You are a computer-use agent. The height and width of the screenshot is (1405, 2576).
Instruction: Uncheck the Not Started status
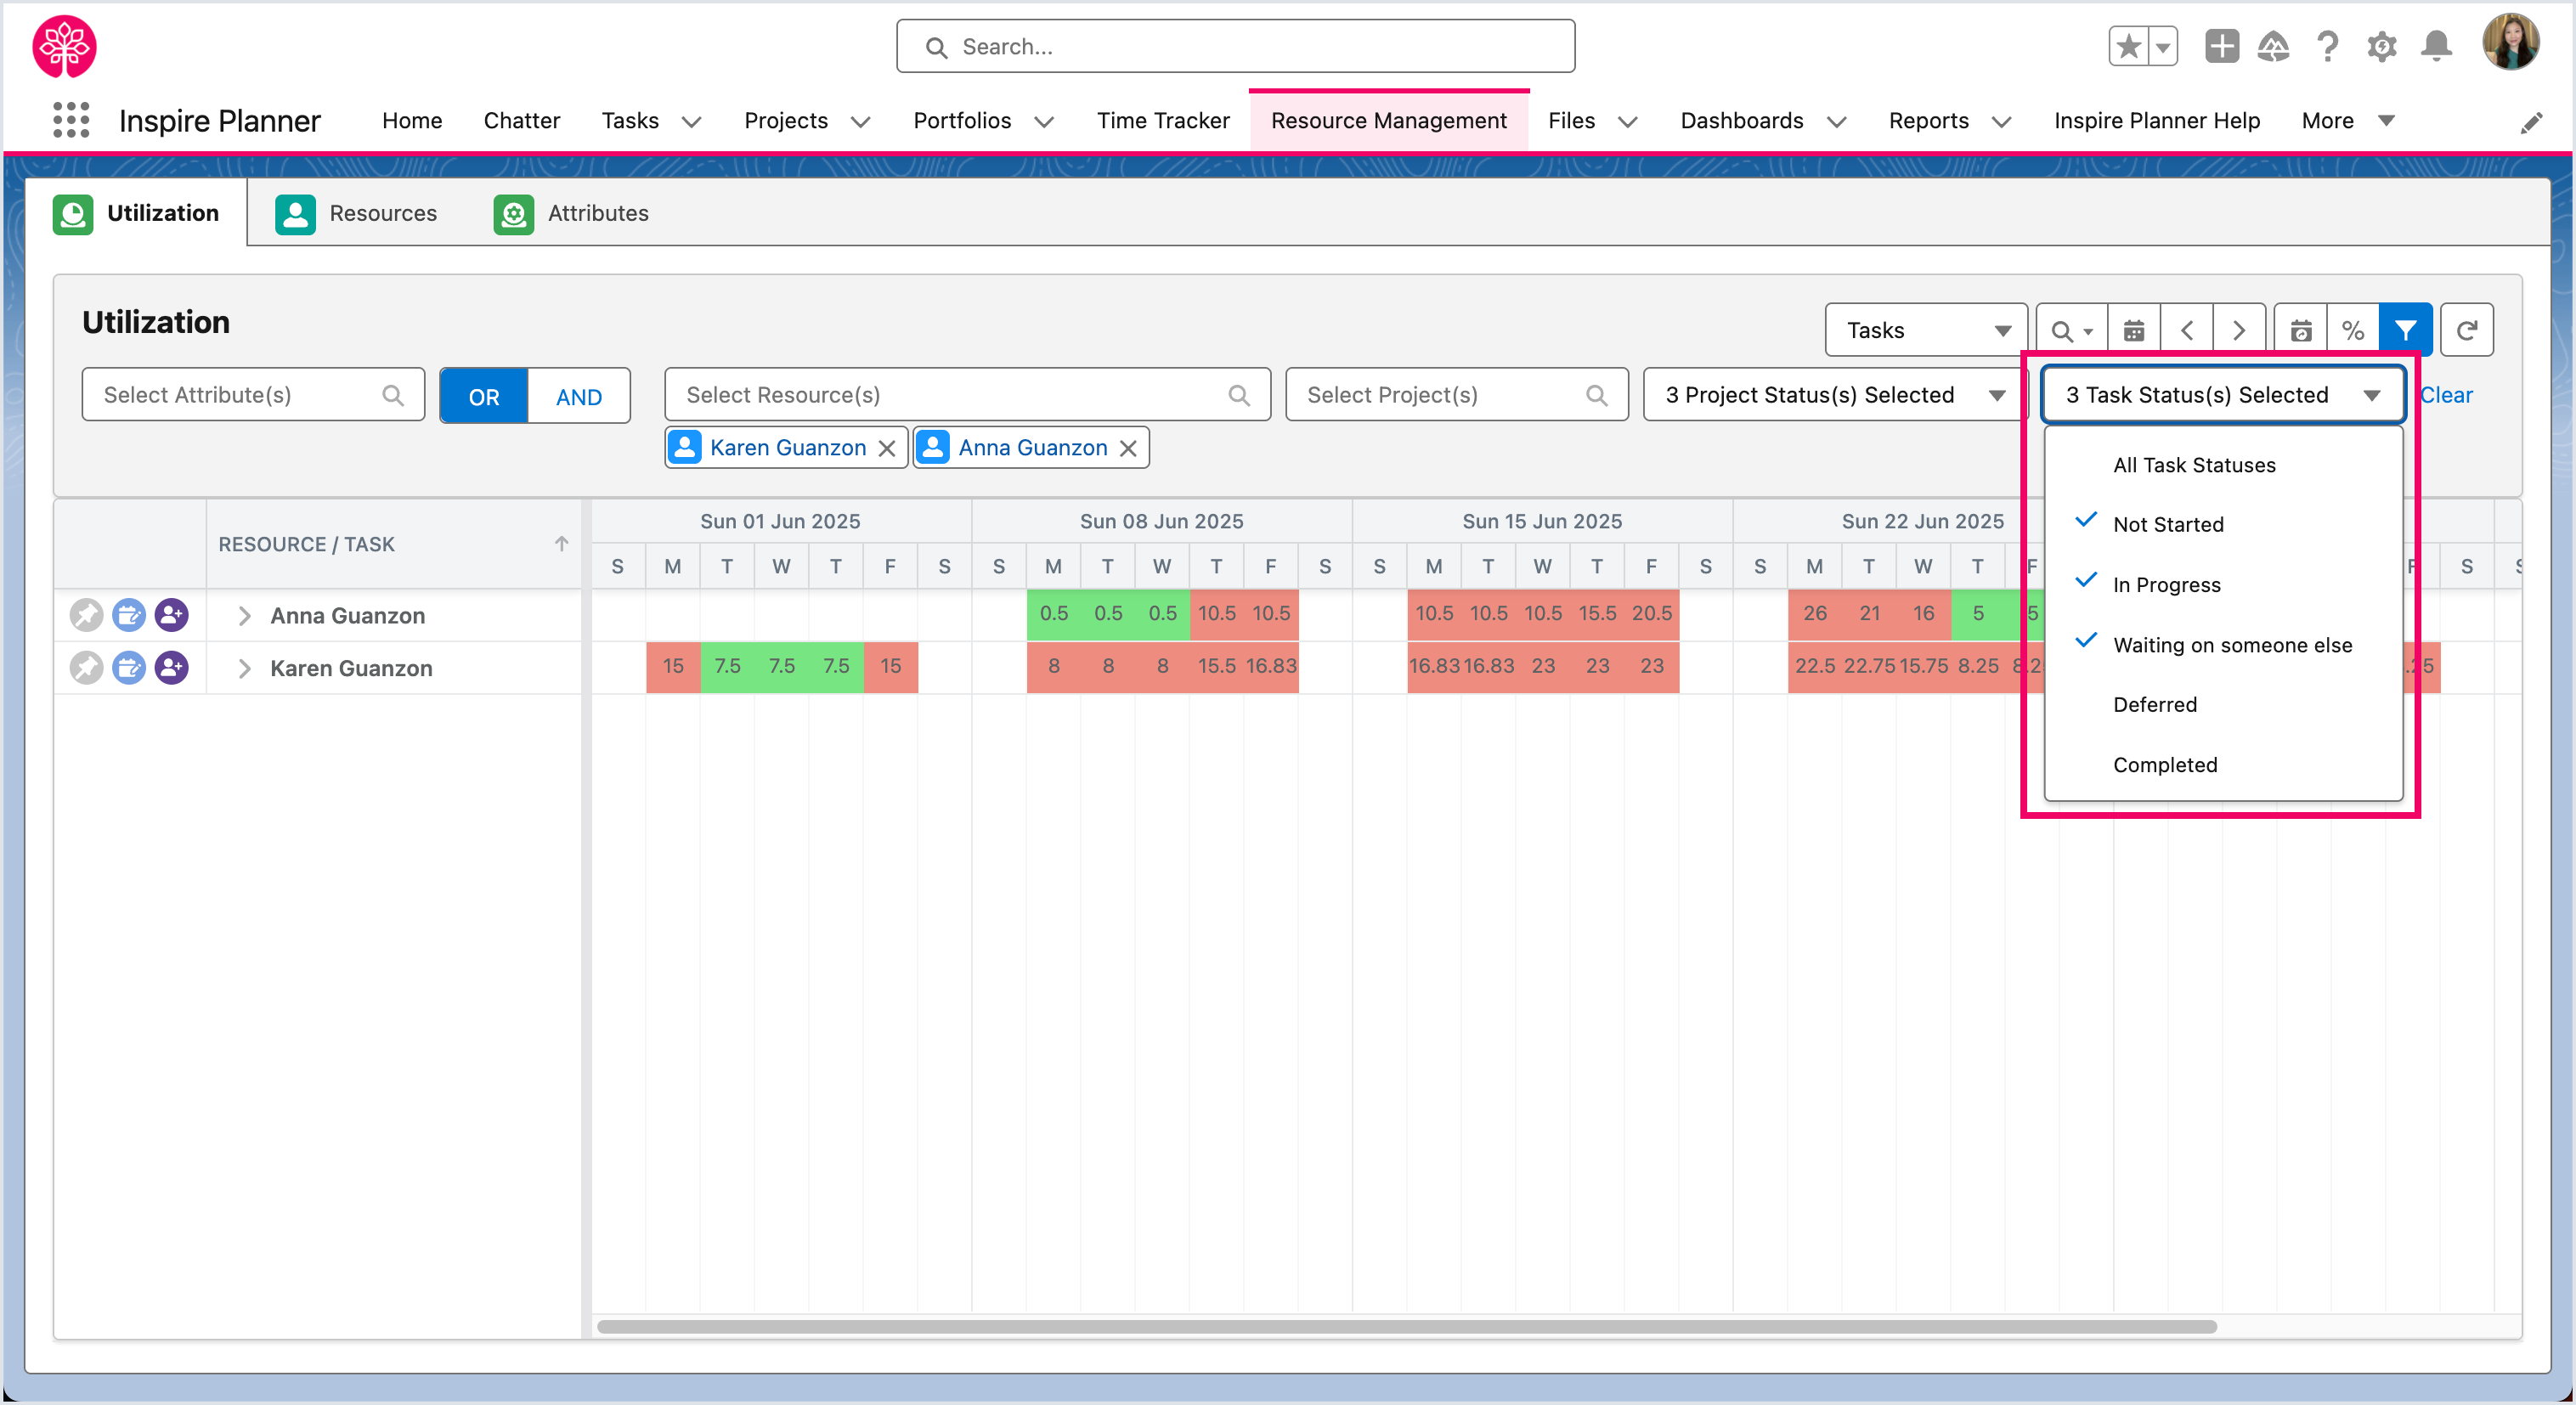(2223, 524)
